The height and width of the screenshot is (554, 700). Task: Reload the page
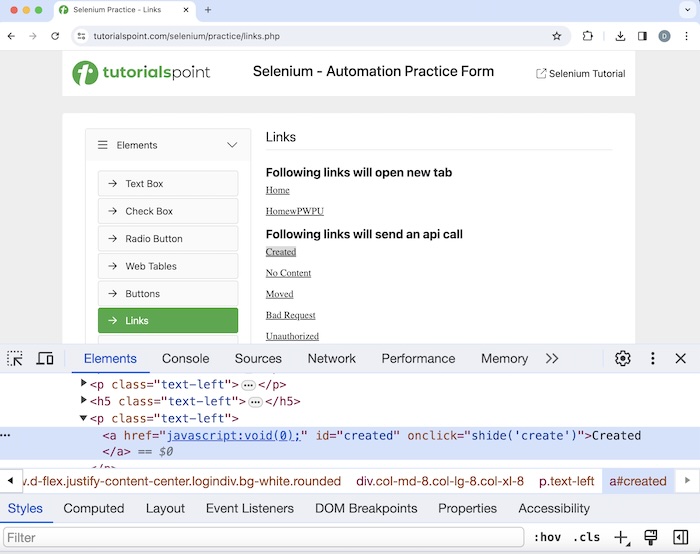tap(55, 36)
